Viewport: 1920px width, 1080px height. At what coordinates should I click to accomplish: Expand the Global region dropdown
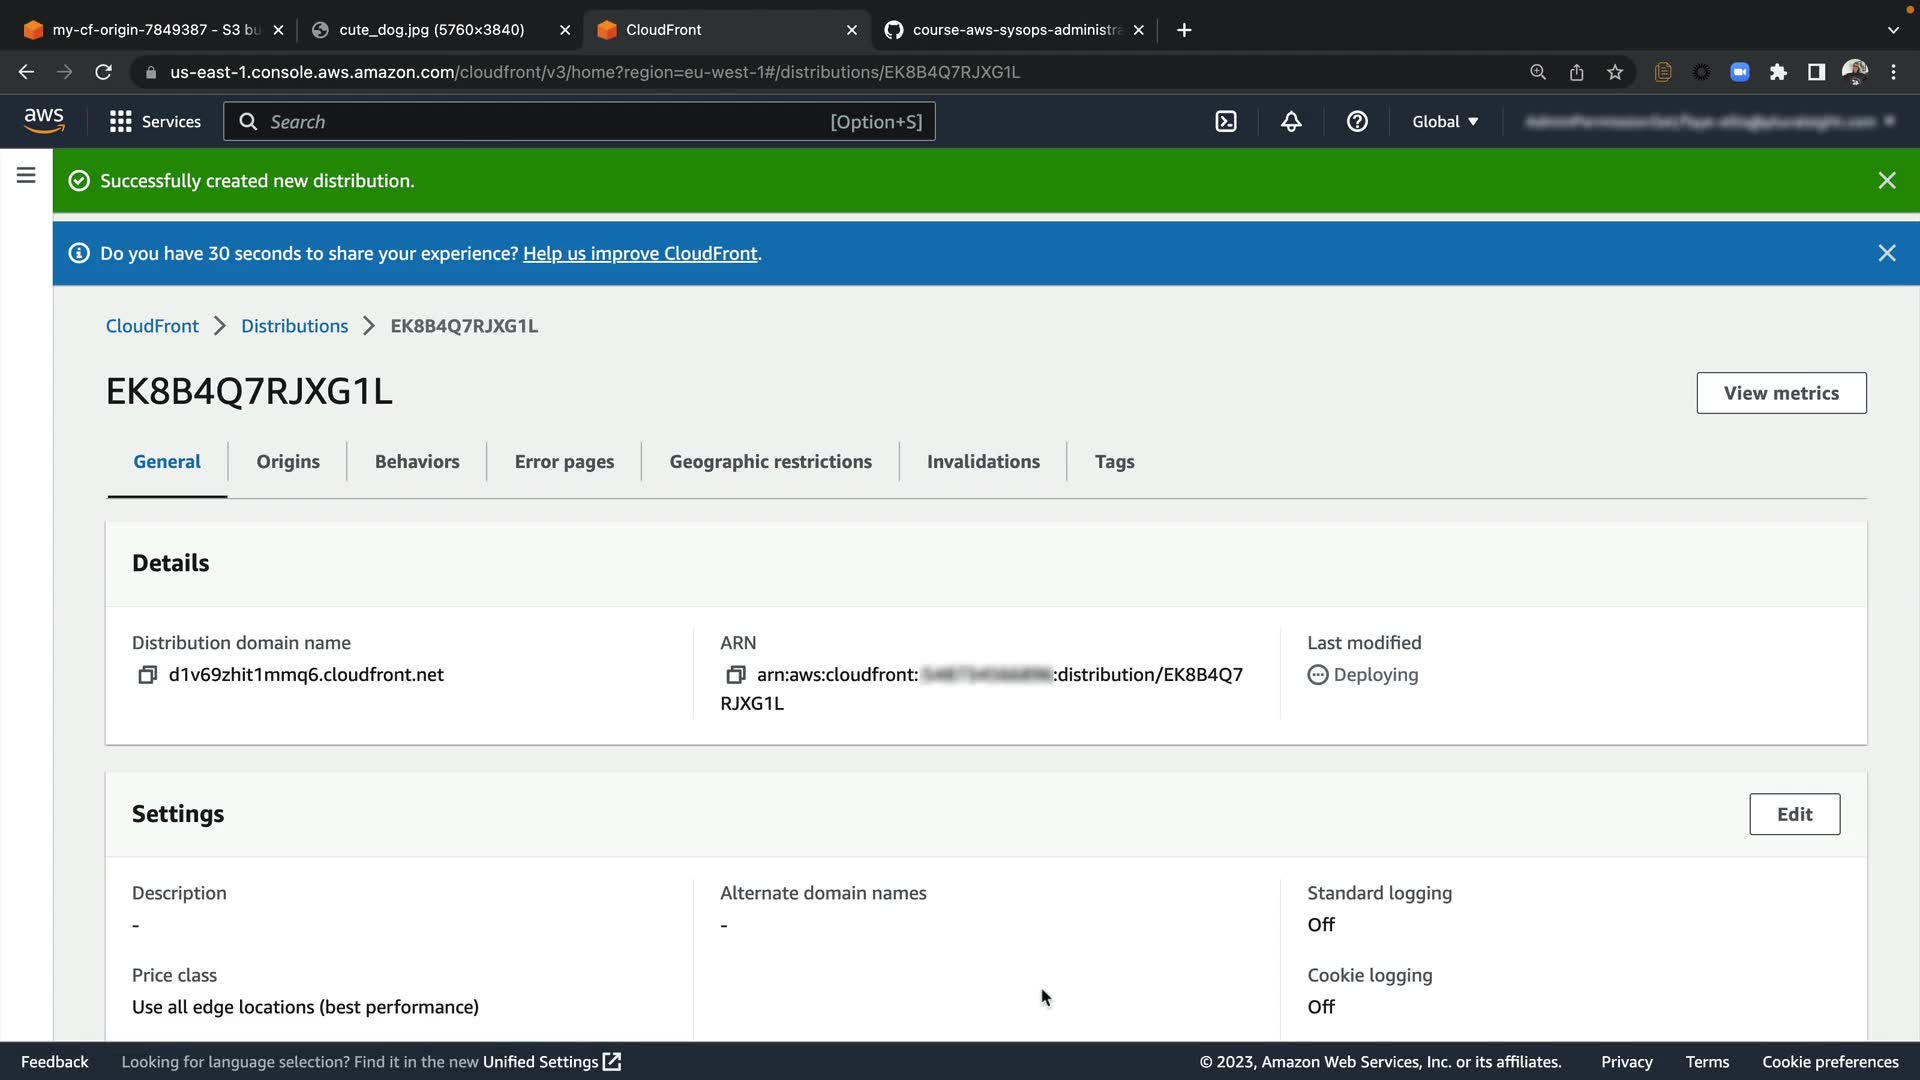click(x=1445, y=122)
